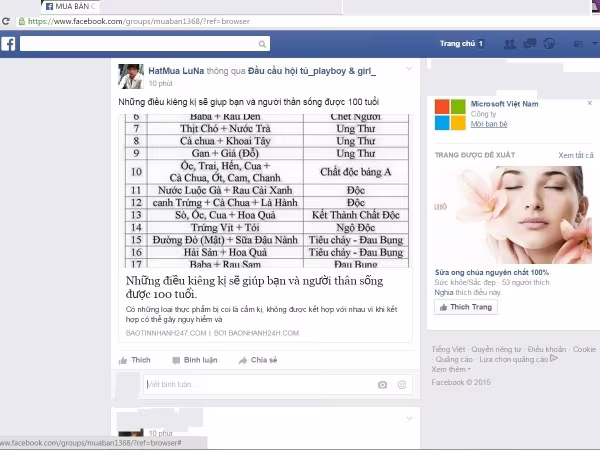Open Trang chủ home link
Viewport: 600px width, 450px height.
point(457,44)
